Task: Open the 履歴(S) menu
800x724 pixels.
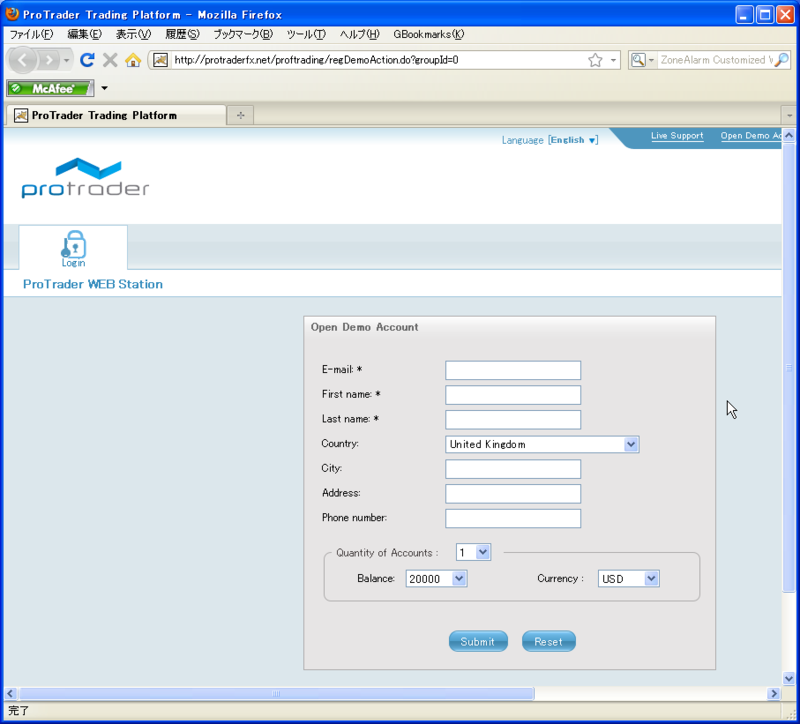Action: click(x=182, y=34)
